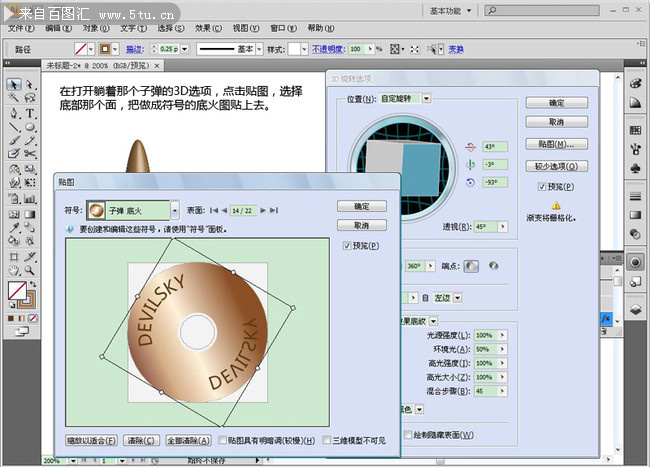Click the 透视 angle input field
This screenshot has width=650, height=467.
[x=483, y=226]
